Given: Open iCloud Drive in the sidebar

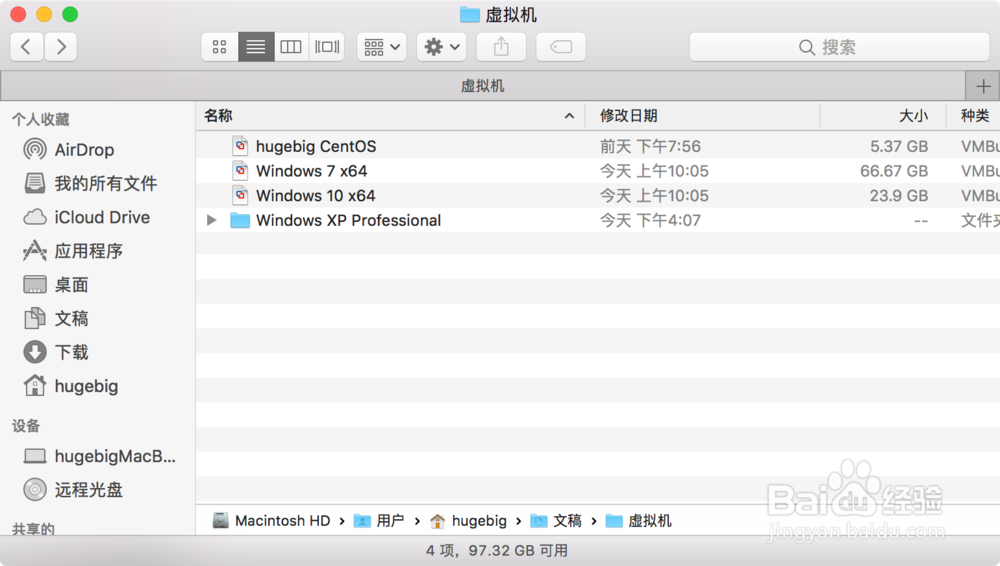Looking at the screenshot, I should coord(102,218).
